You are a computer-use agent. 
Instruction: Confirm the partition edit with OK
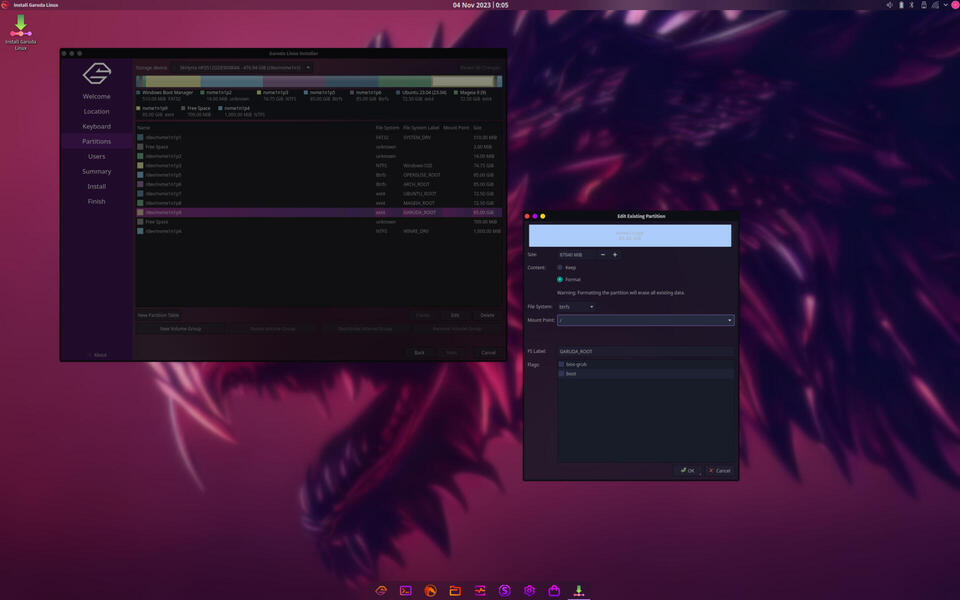point(688,470)
